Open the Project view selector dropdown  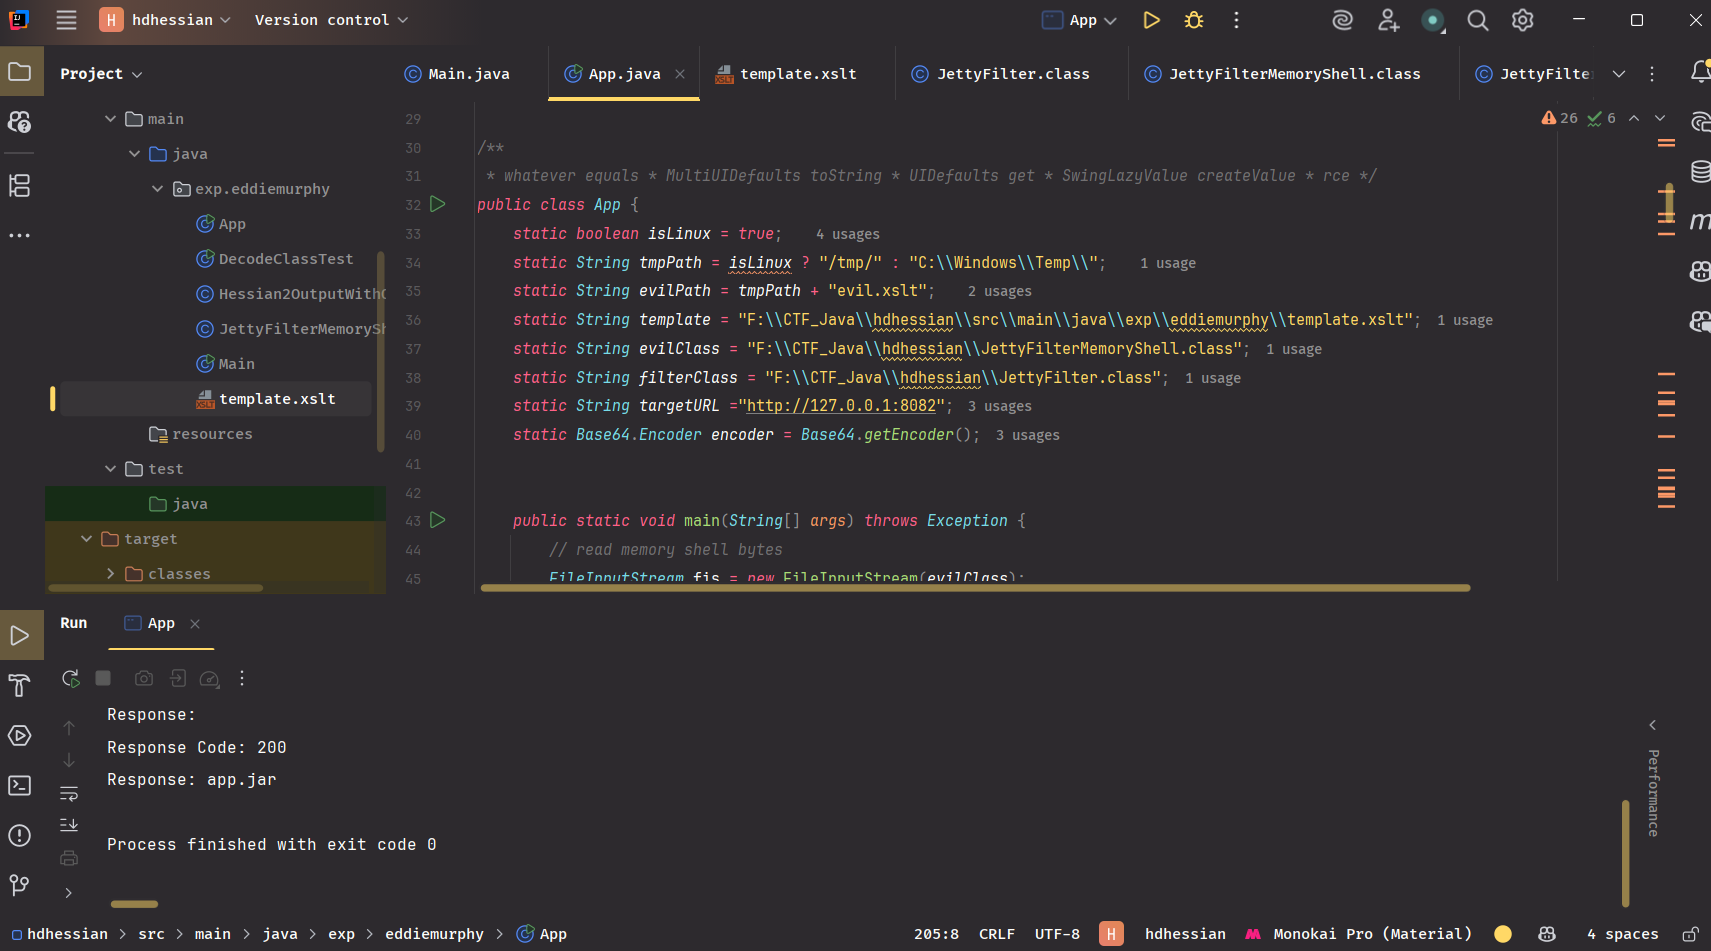(x=101, y=74)
